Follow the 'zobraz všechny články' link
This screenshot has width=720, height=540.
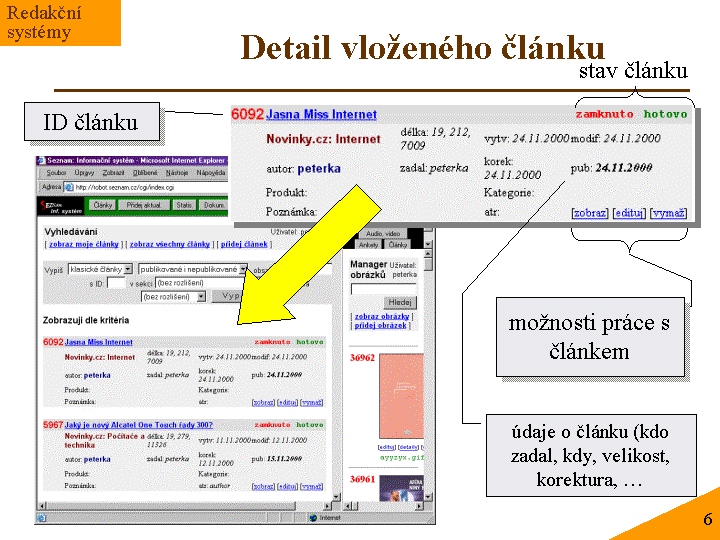(170, 244)
